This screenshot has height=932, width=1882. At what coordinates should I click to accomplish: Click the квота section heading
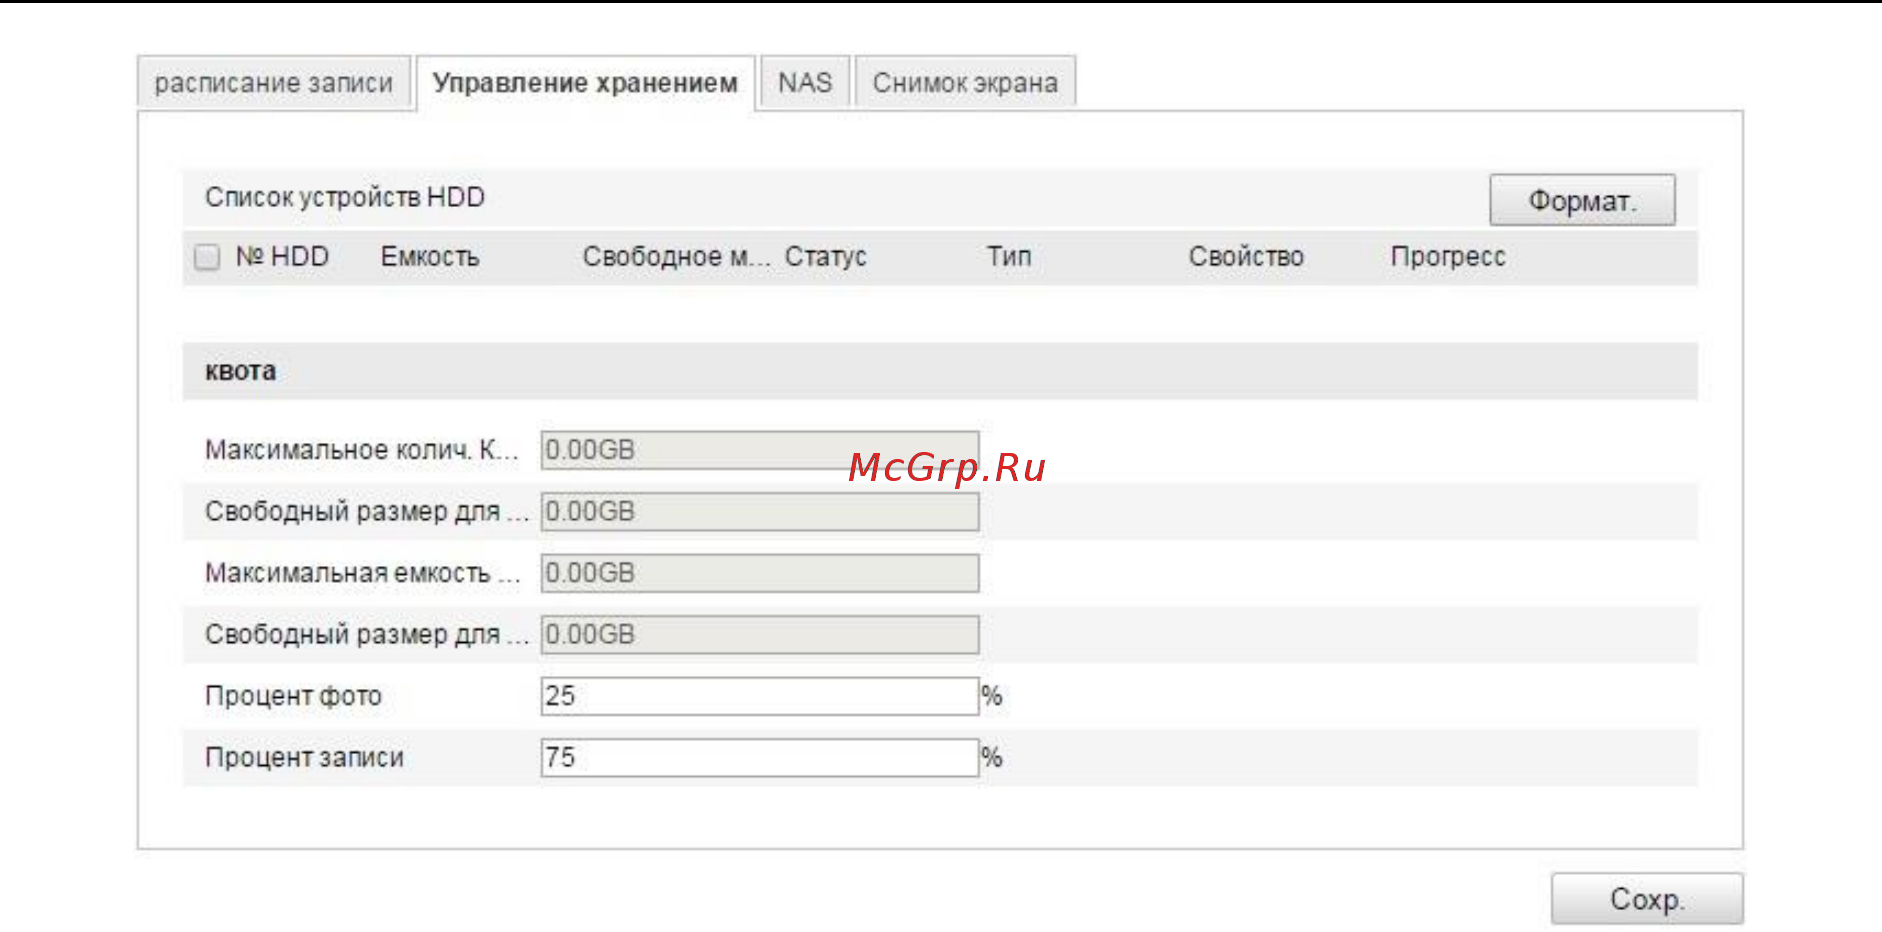pos(241,372)
